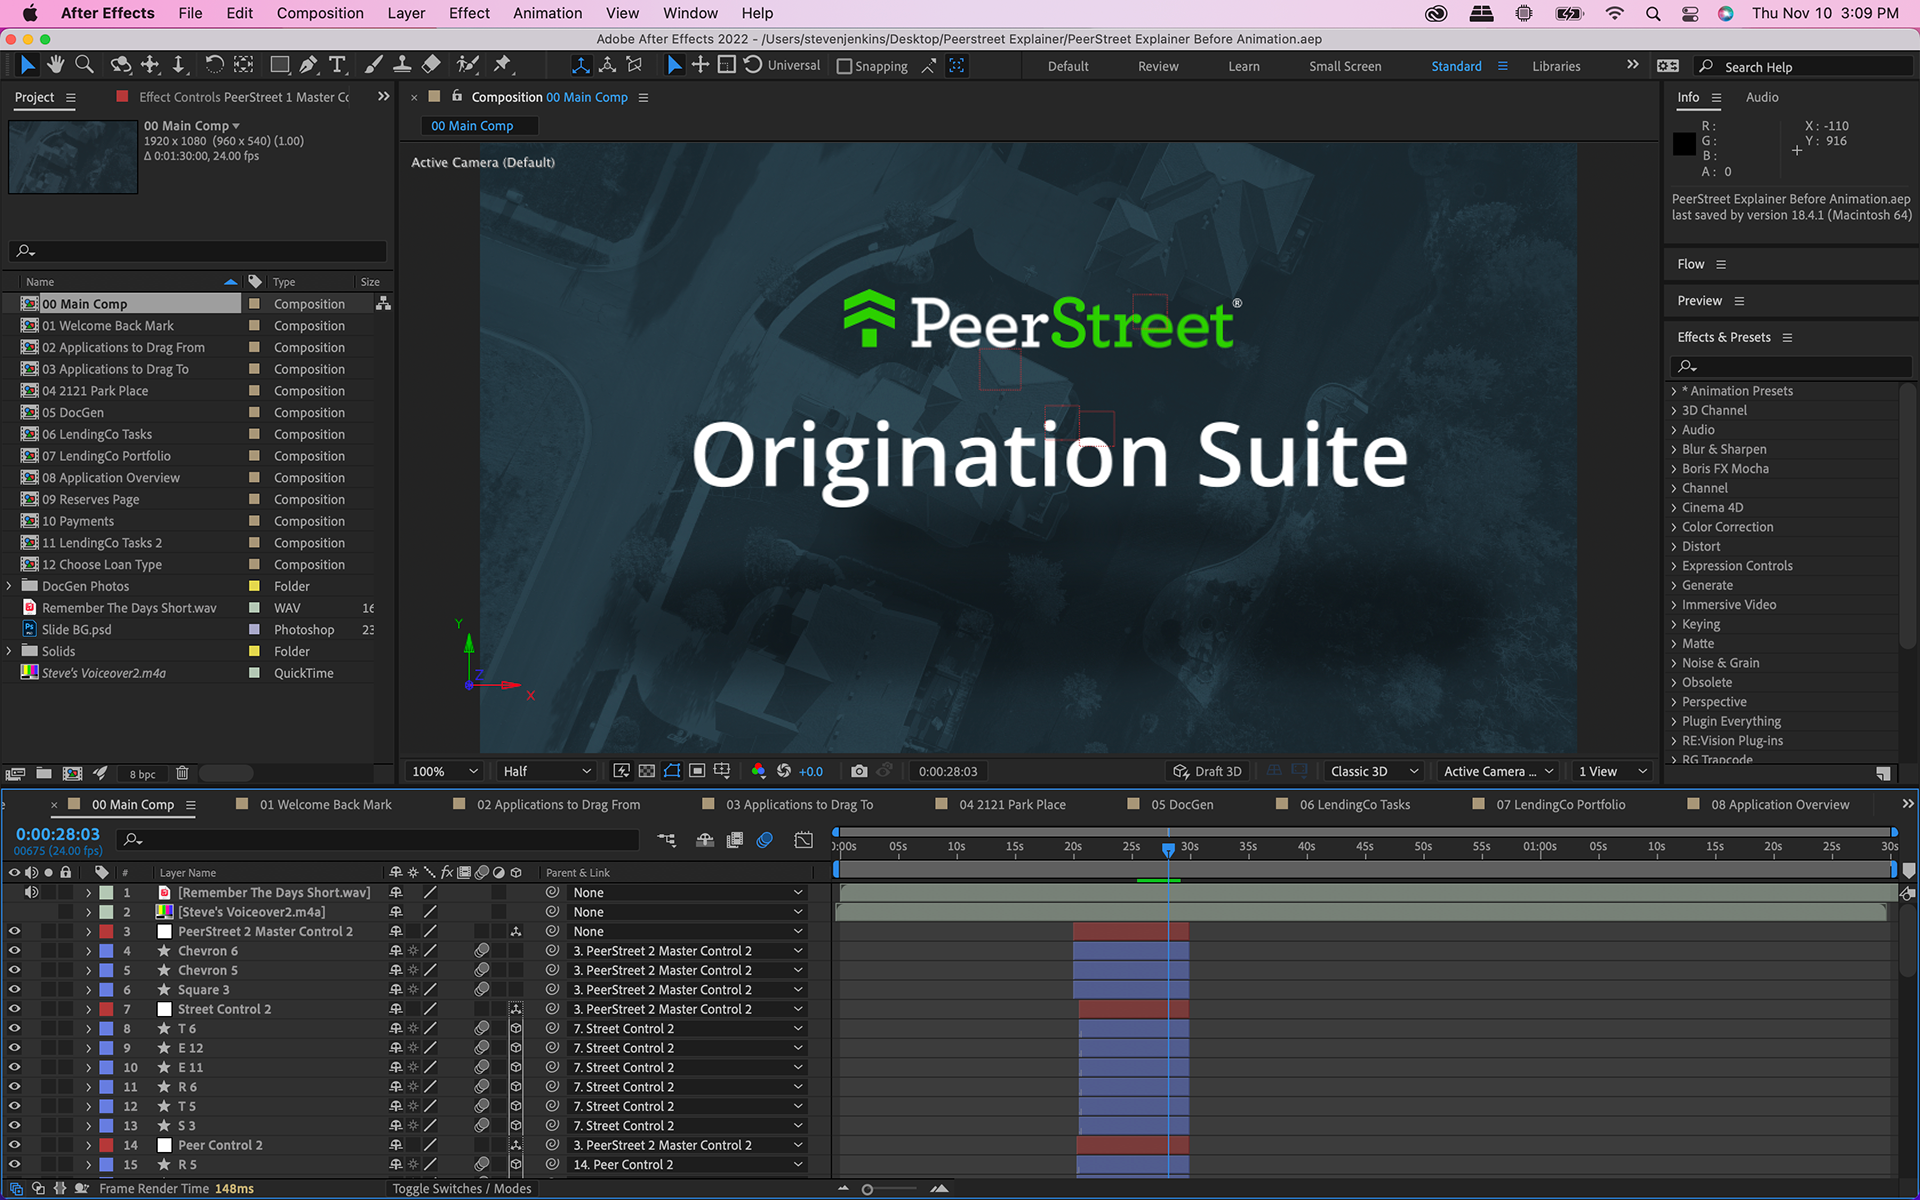Select the Roto Brush tool

[x=467, y=65]
